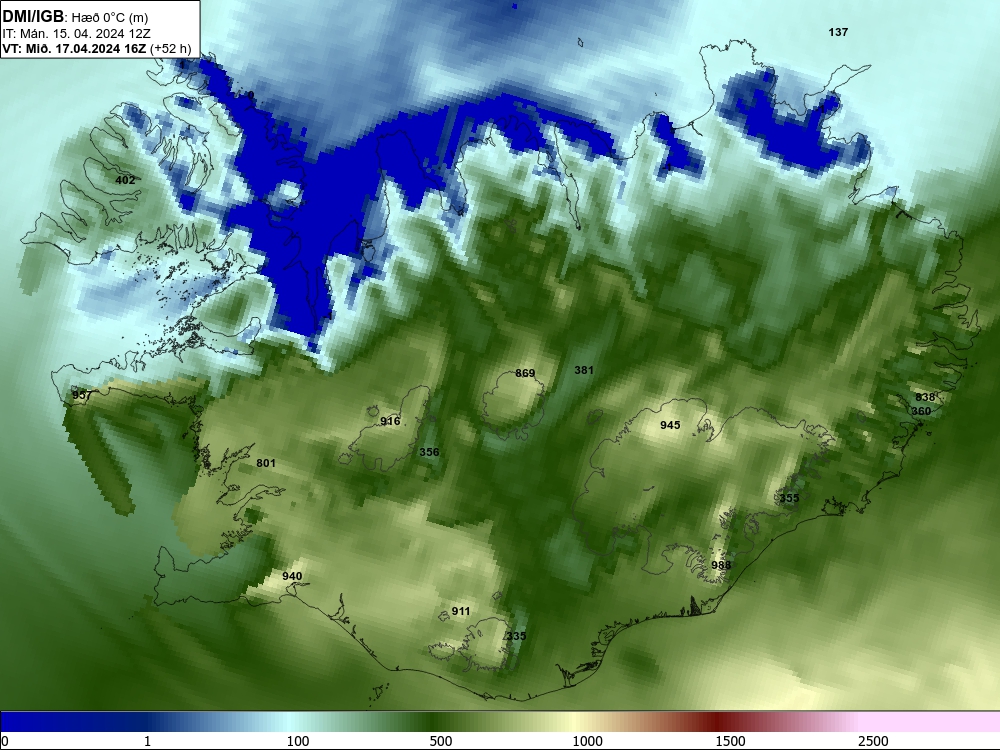Click the map value '945'
1000x750 pixels.
(x=670, y=425)
